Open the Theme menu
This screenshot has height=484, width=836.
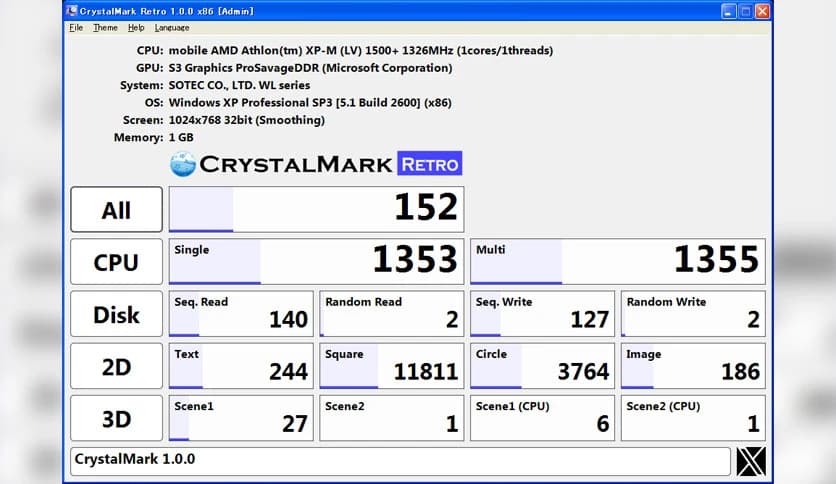coord(105,28)
